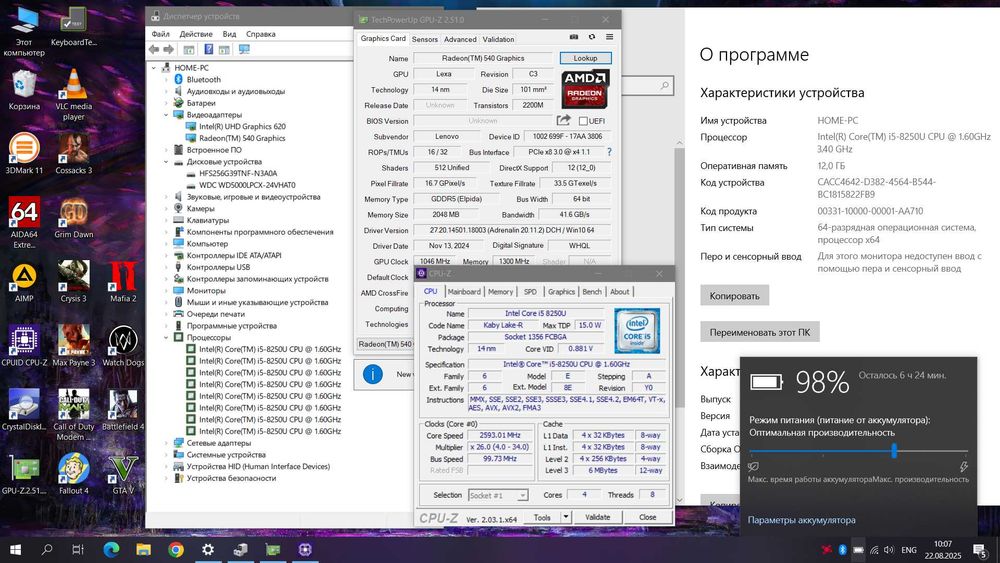Collapse the Видеоадаптеры node

coord(166,115)
